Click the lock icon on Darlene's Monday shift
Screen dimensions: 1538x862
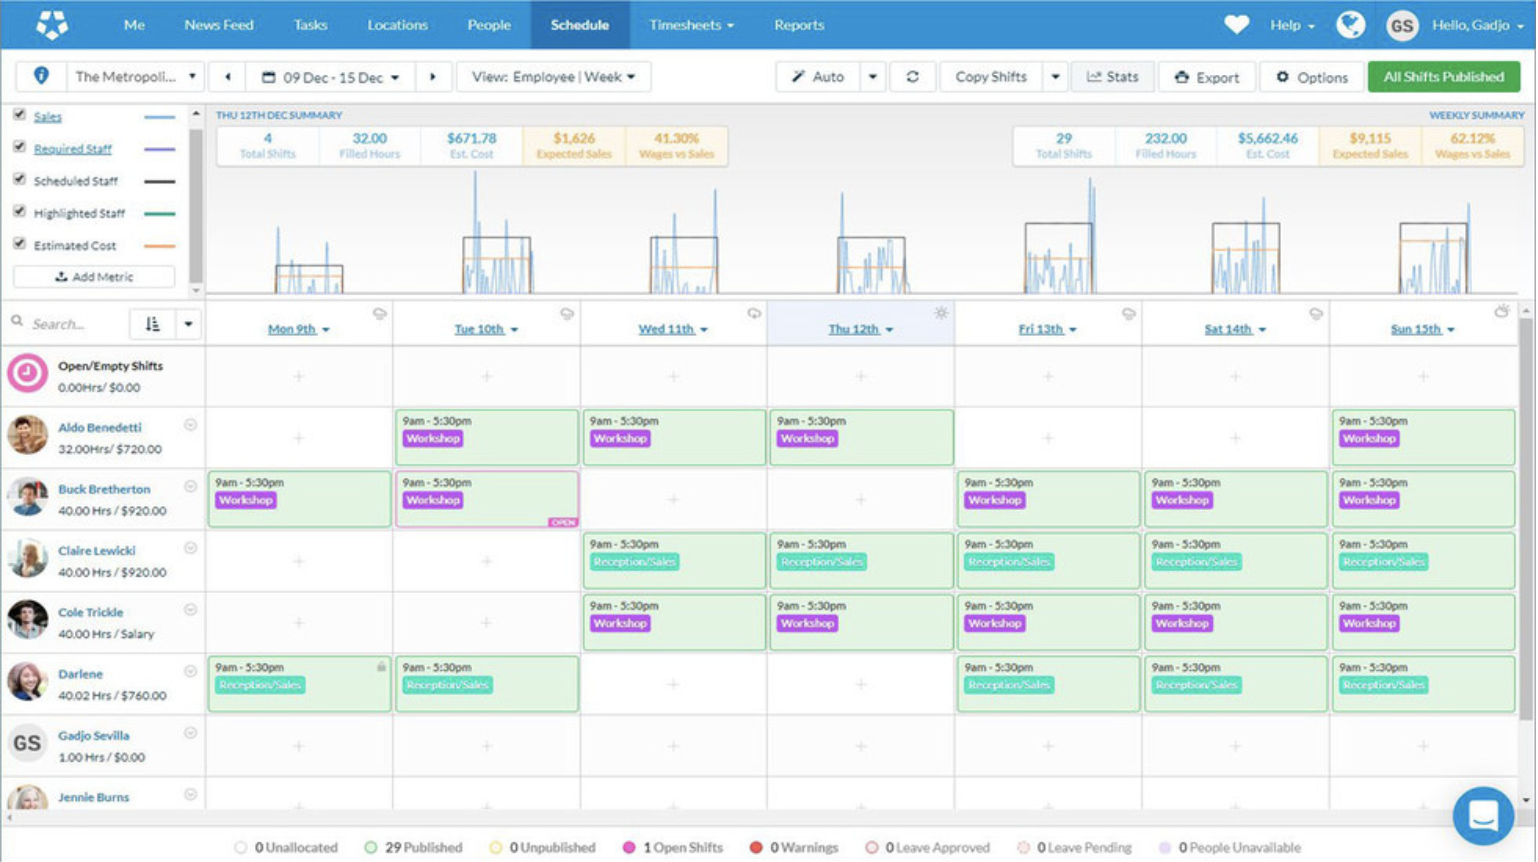tap(381, 667)
